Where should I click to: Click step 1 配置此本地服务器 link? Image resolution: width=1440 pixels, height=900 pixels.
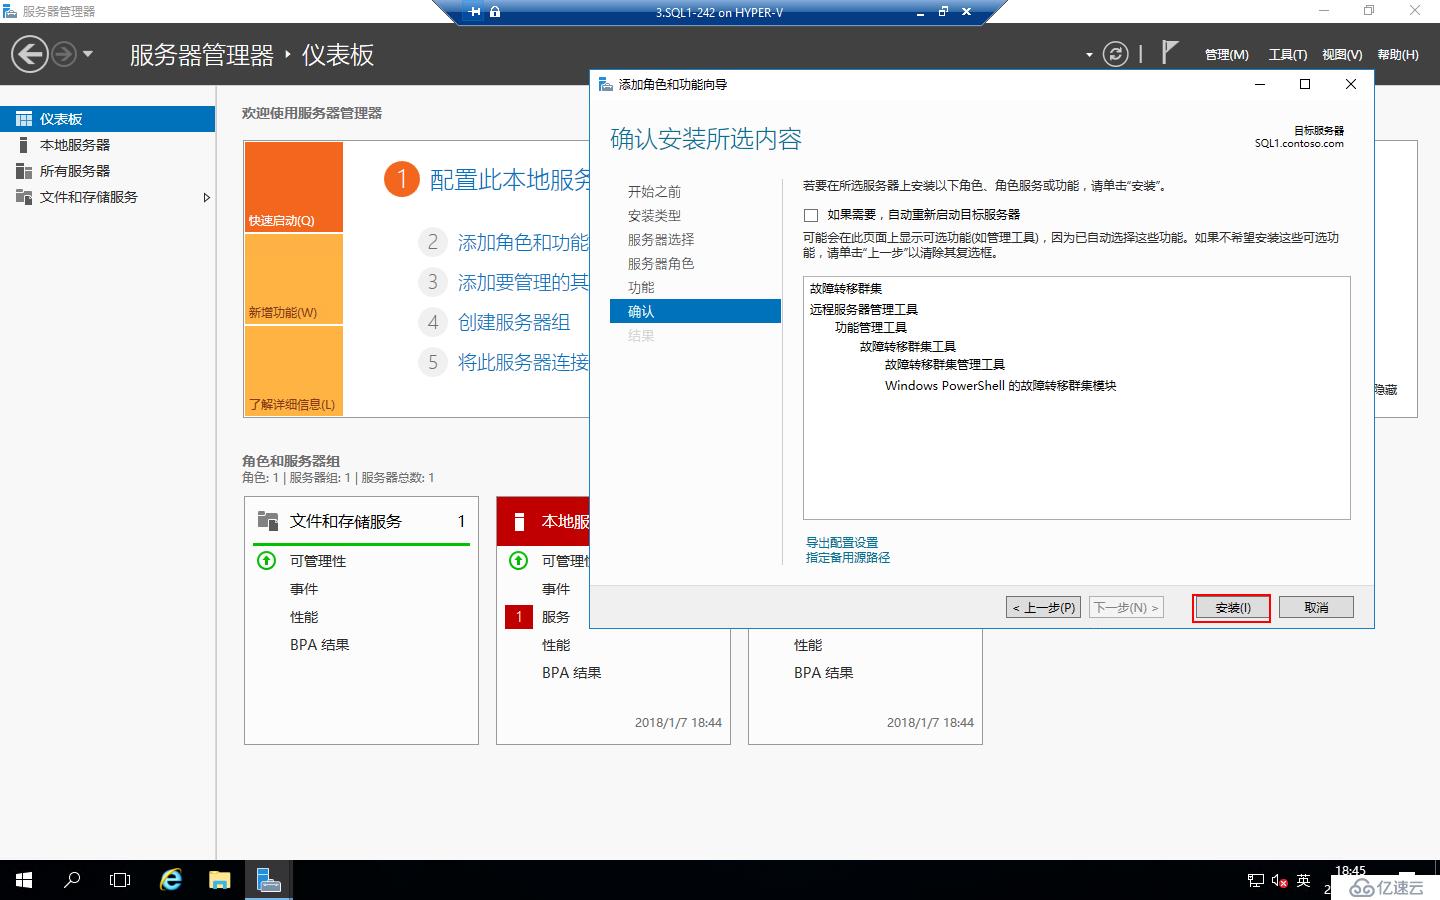coord(509,180)
